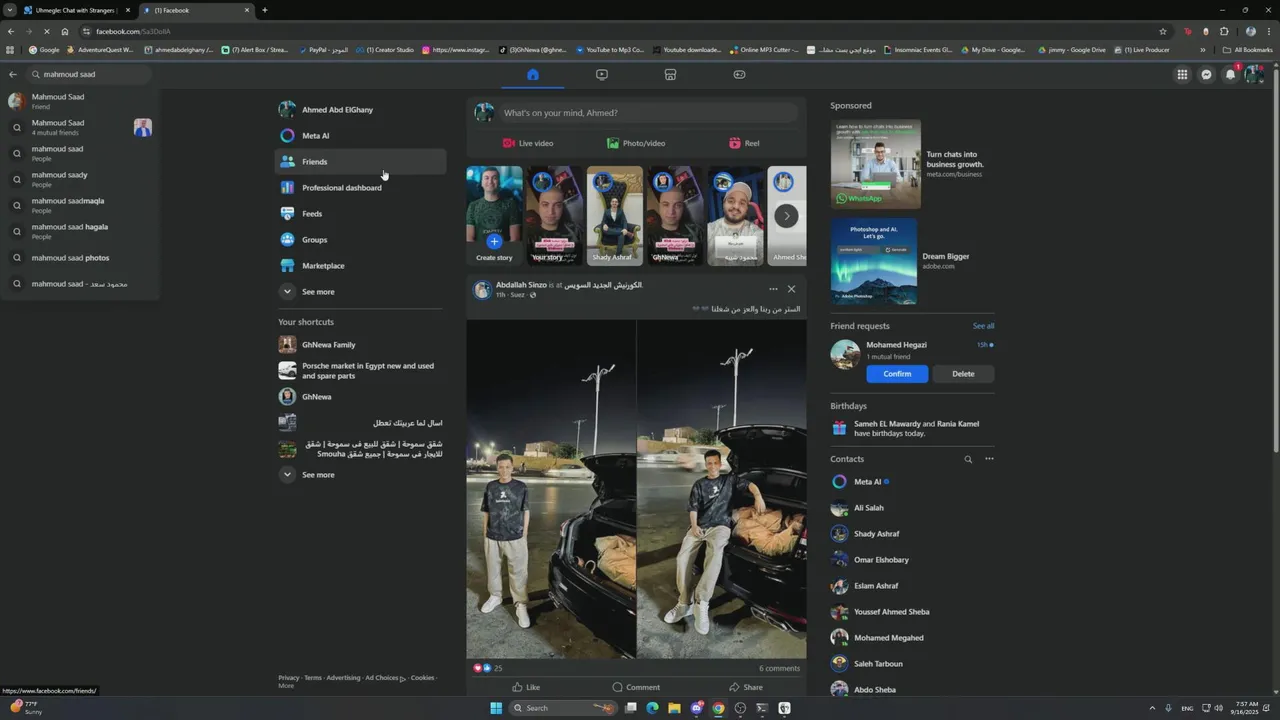
Task: Open Birthdays notice for Sameh EL Mawardy
Action: coord(912,428)
